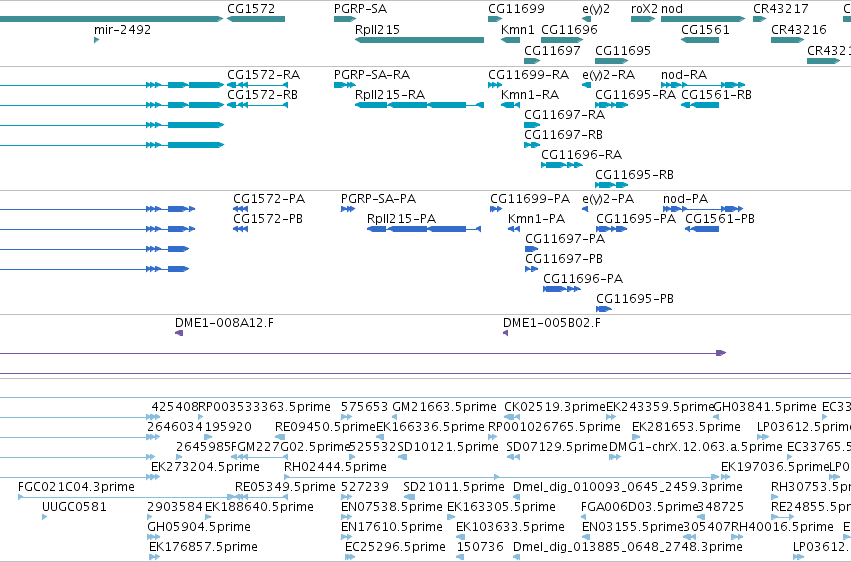The image size is (851, 562).
Task: Open the RH30753.5prime EST
Action: [774, 497]
